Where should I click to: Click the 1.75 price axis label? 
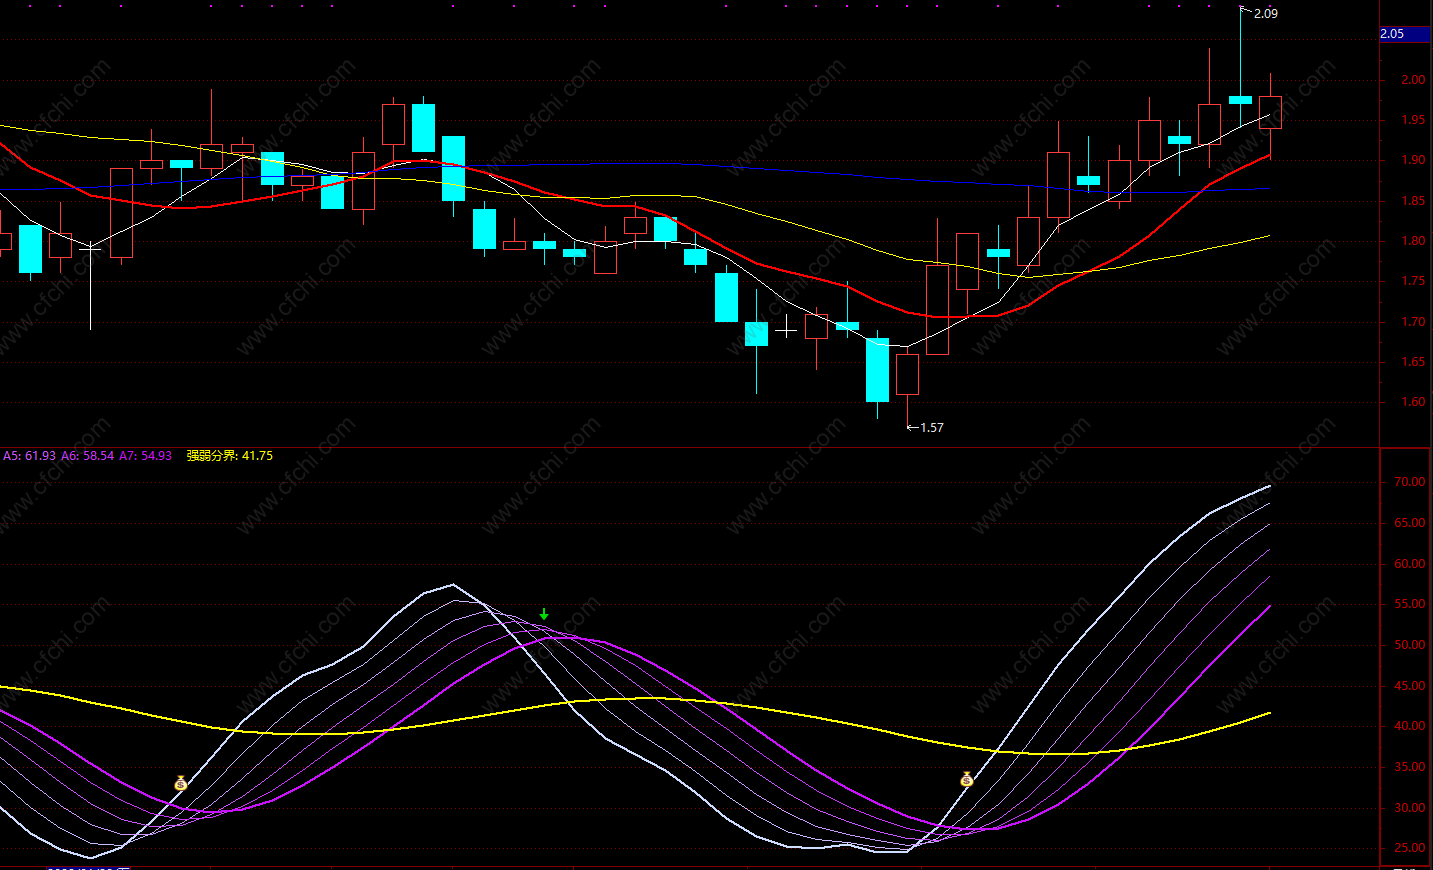tap(1413, 281)
